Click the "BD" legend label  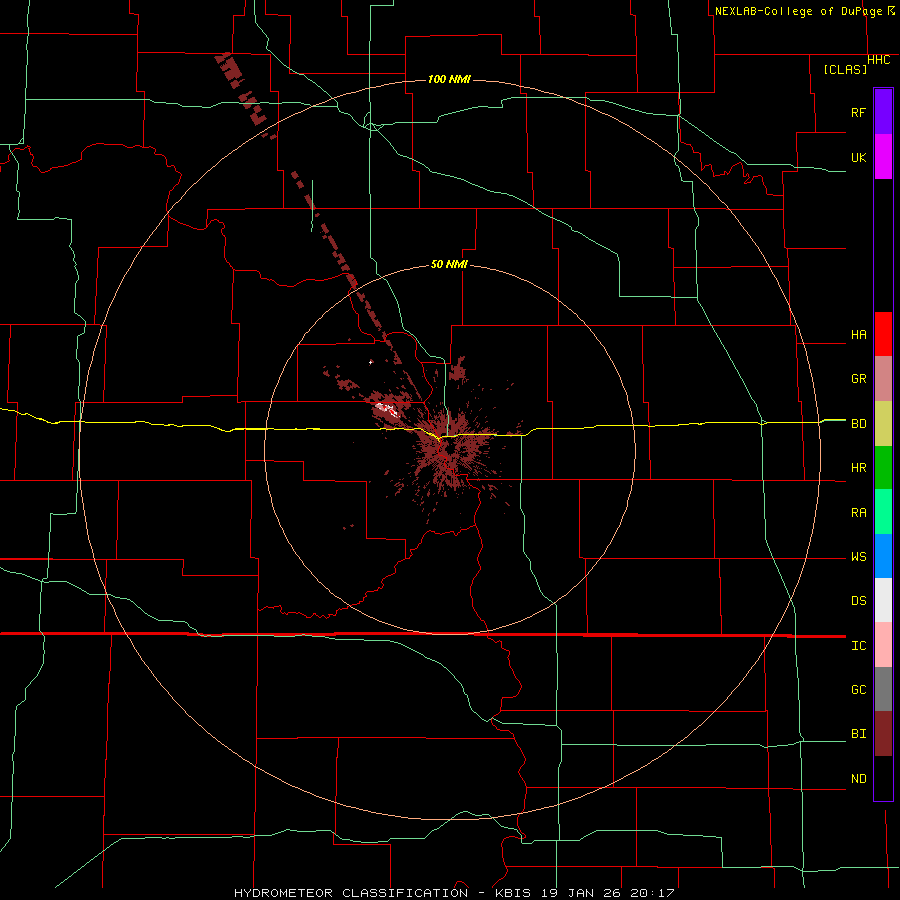tap(858, 424)
